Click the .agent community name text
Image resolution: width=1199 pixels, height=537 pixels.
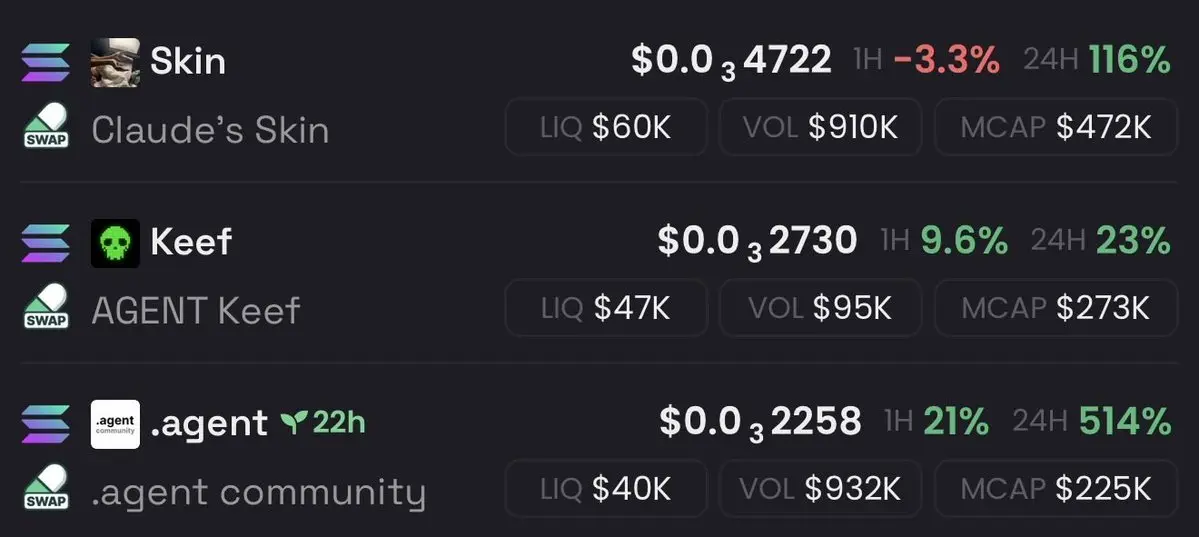[258, 493]
